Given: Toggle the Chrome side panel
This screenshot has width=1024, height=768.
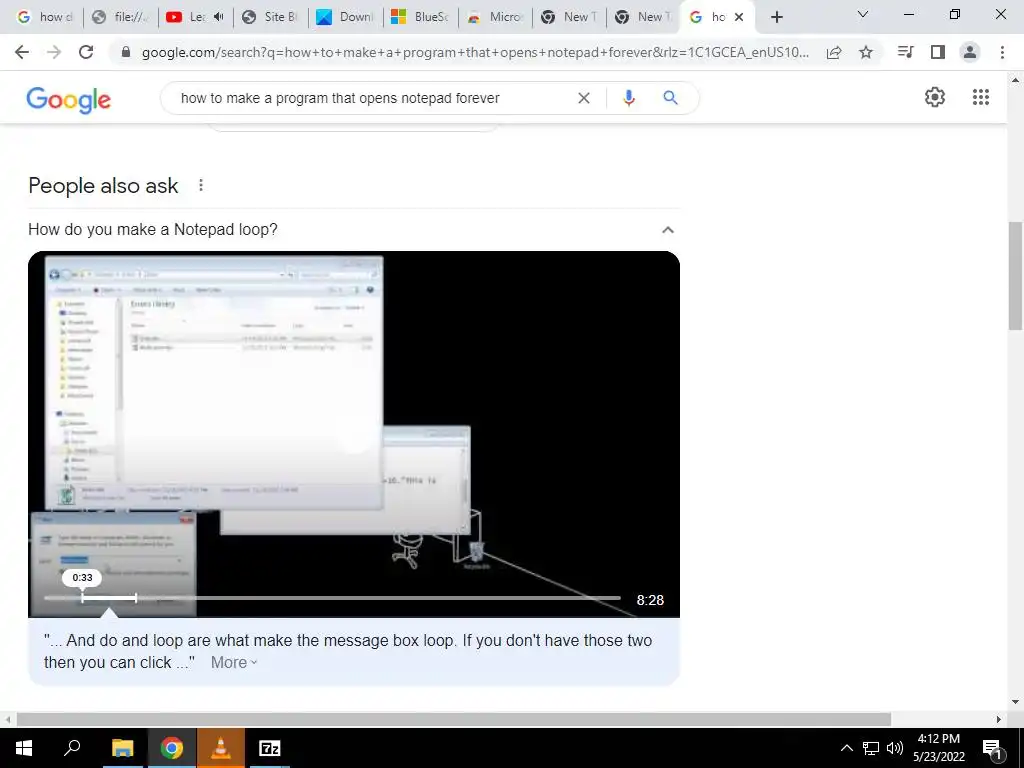Looking at the screenshot, I should (x=938, y=52).
